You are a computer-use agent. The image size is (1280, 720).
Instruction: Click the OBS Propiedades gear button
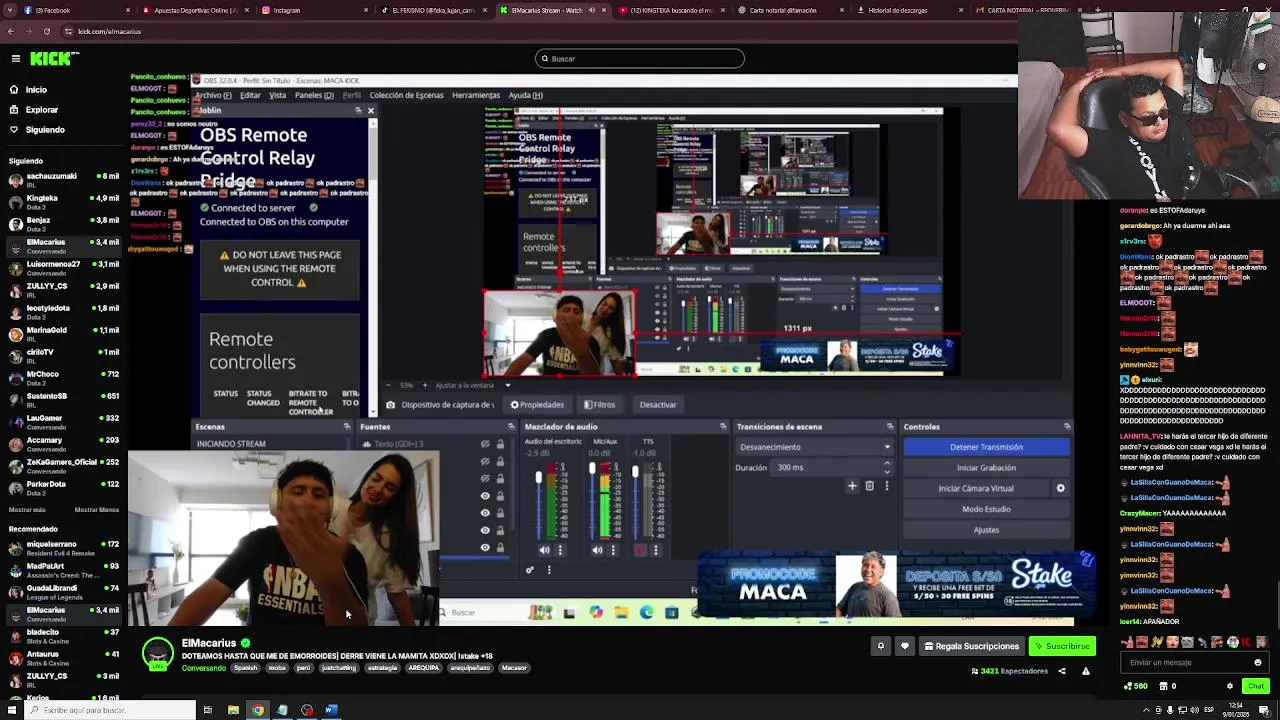coord(537,405)
